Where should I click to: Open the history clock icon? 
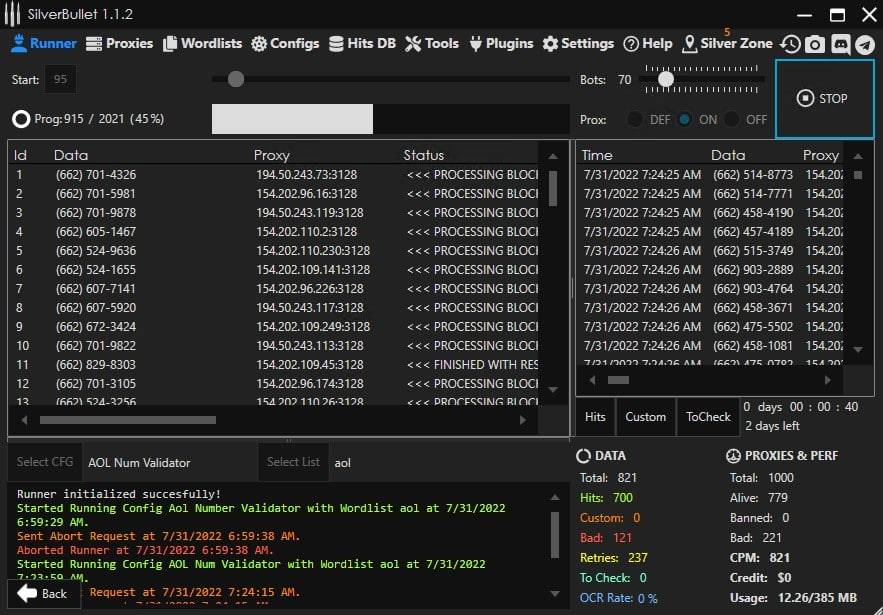(x=790, y=44)
